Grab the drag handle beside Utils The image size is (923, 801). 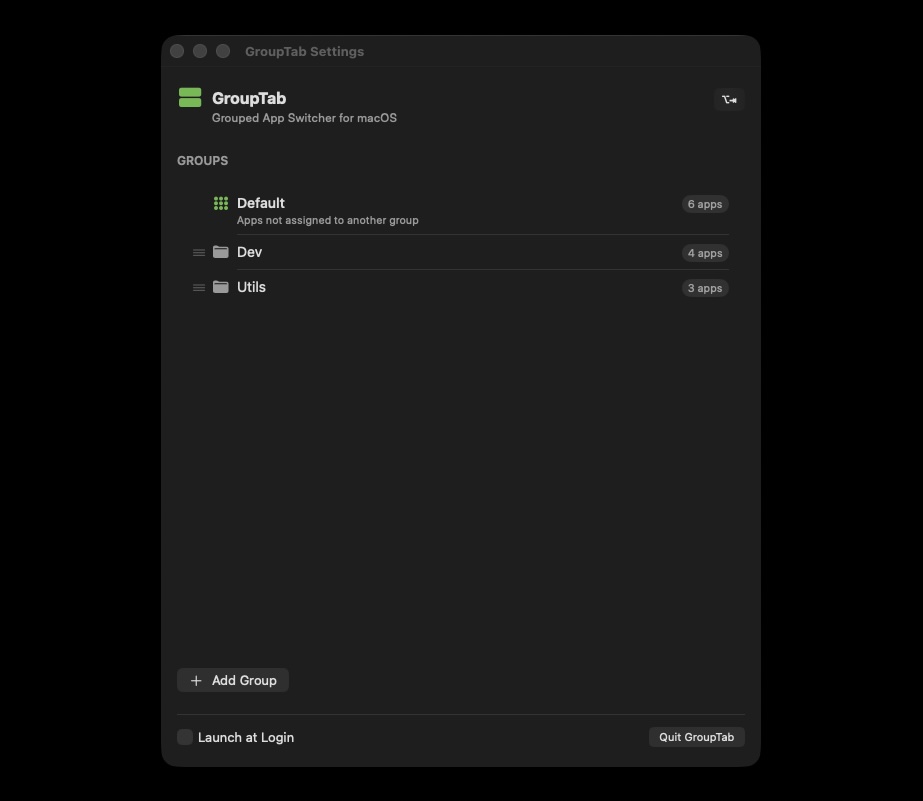(x=198, y=288)
